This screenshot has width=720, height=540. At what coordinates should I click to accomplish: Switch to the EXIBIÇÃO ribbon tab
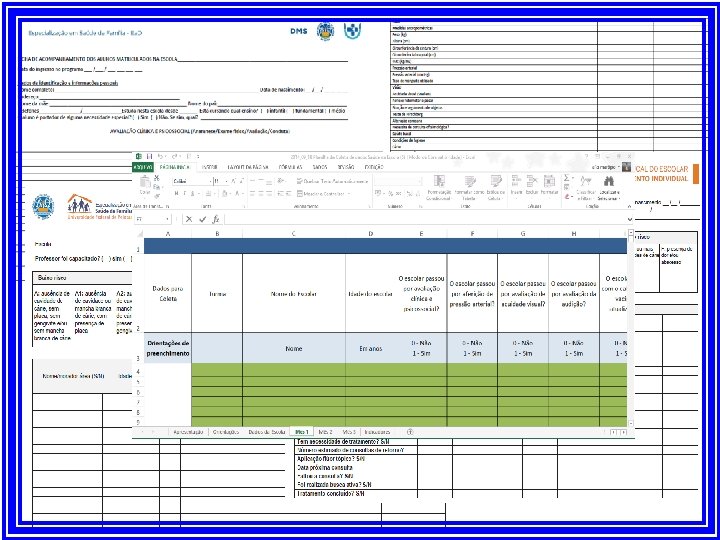[x=374, y=167]
